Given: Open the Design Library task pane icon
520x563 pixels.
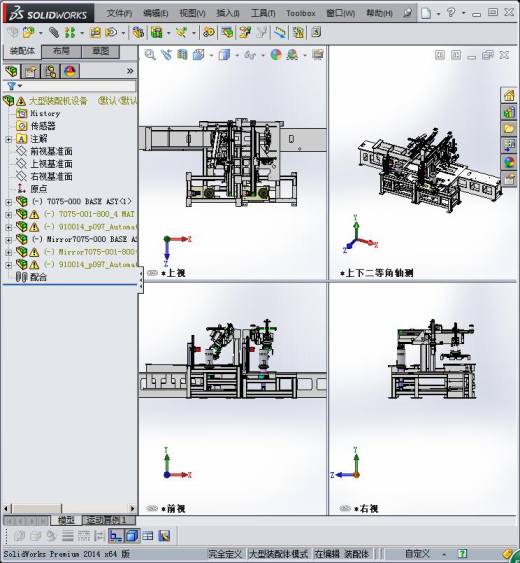Looking at the screenshot, I should (509, 112).
